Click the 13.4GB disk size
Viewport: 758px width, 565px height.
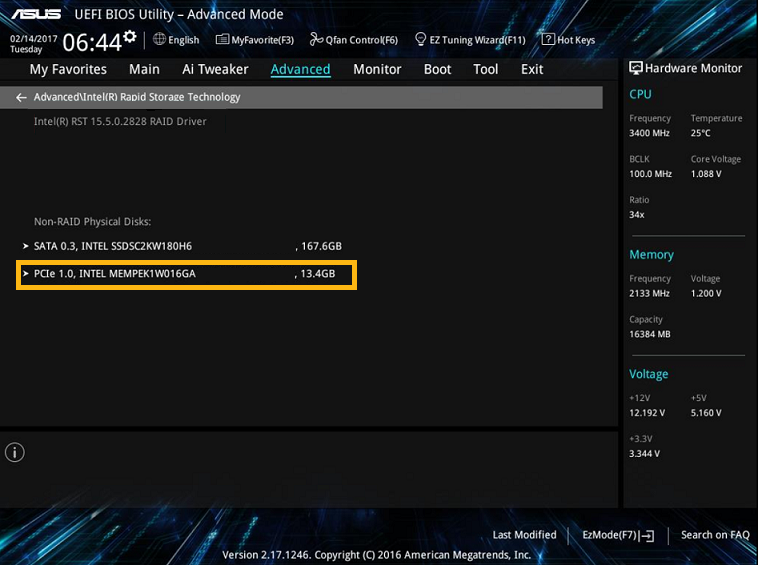click(318, 274)
